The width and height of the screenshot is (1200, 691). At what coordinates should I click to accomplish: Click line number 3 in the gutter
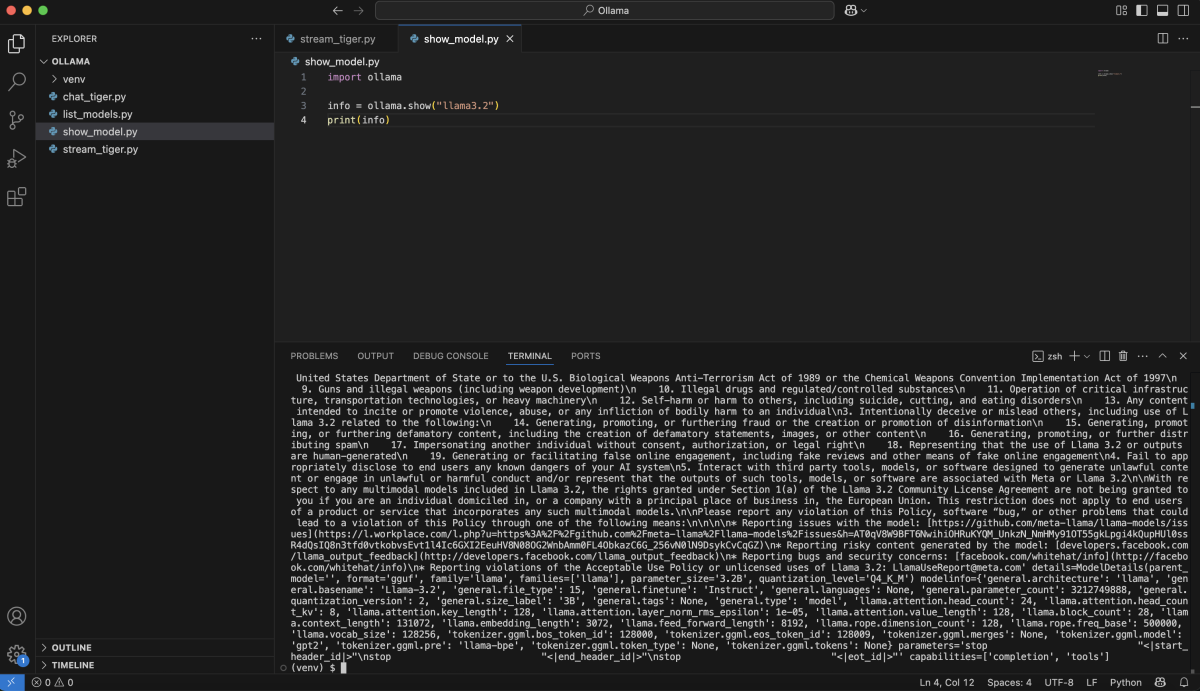303,105
